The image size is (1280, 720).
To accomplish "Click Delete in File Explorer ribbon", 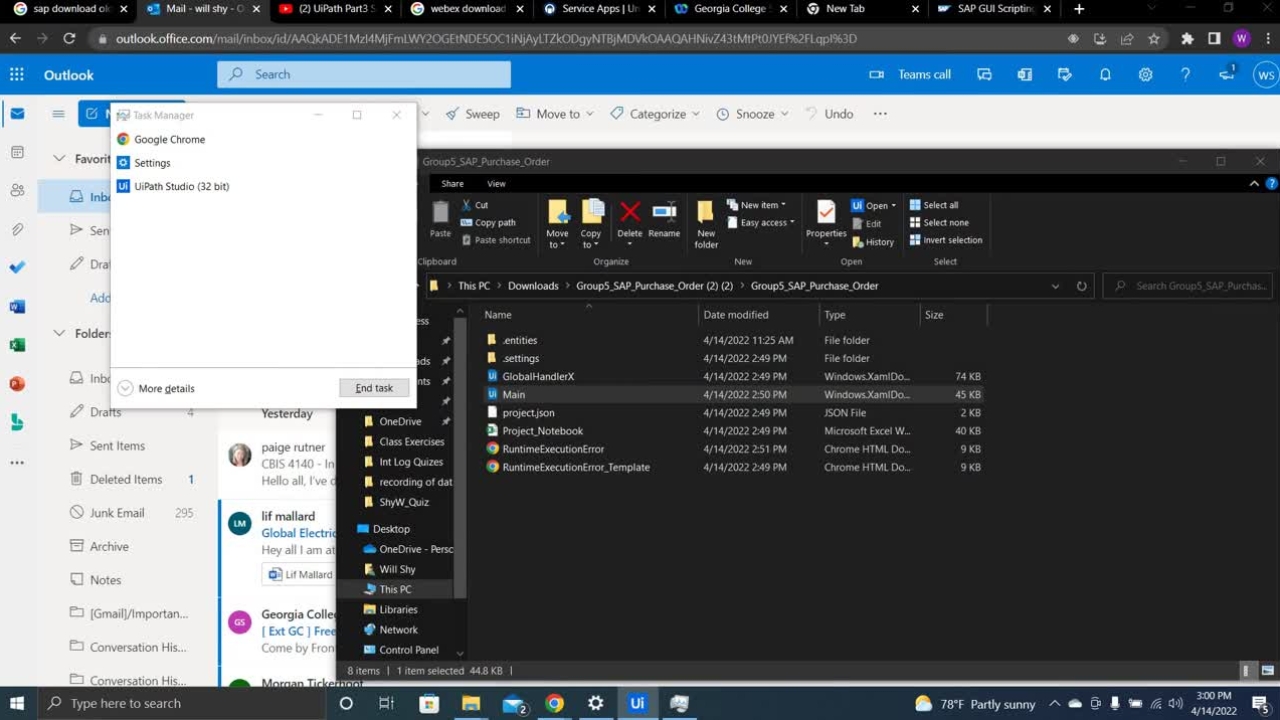I will click(630, 221).
